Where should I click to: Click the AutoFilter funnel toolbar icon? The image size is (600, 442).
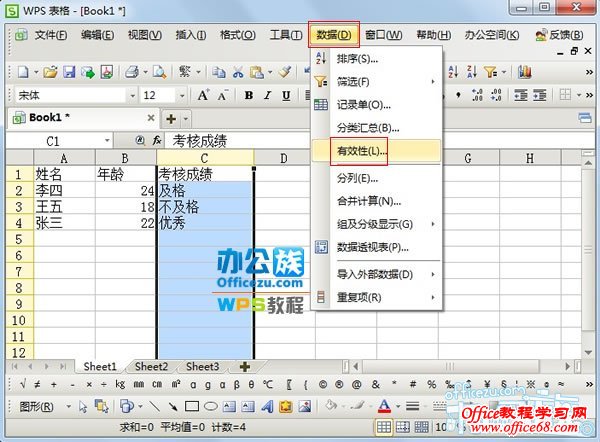(x=490, y=72)
